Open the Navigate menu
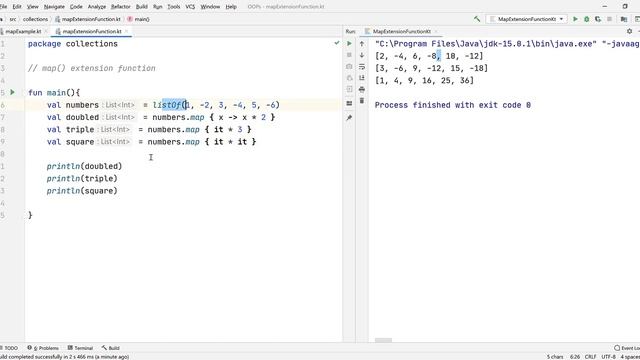The image size is (640, 360). tap(54, 7)
